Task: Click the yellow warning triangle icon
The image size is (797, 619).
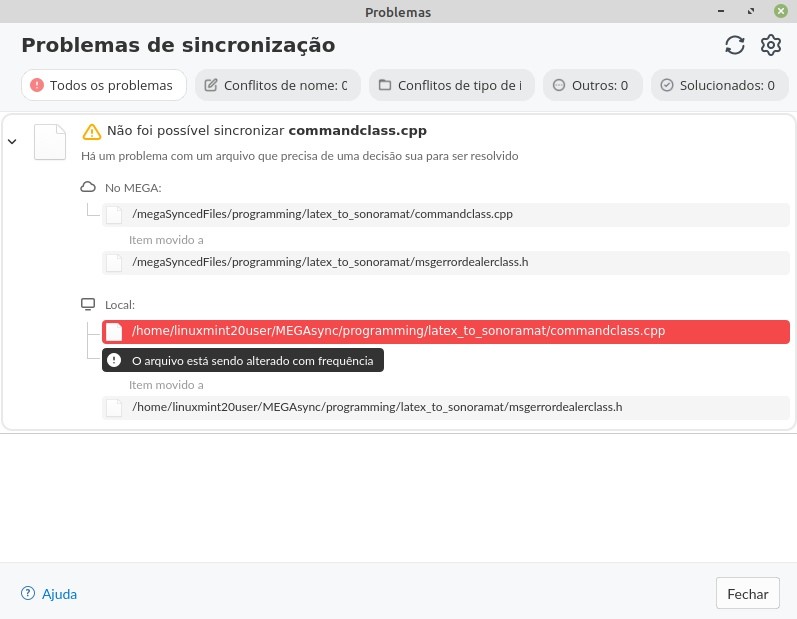Action: (x=91, y=132)
